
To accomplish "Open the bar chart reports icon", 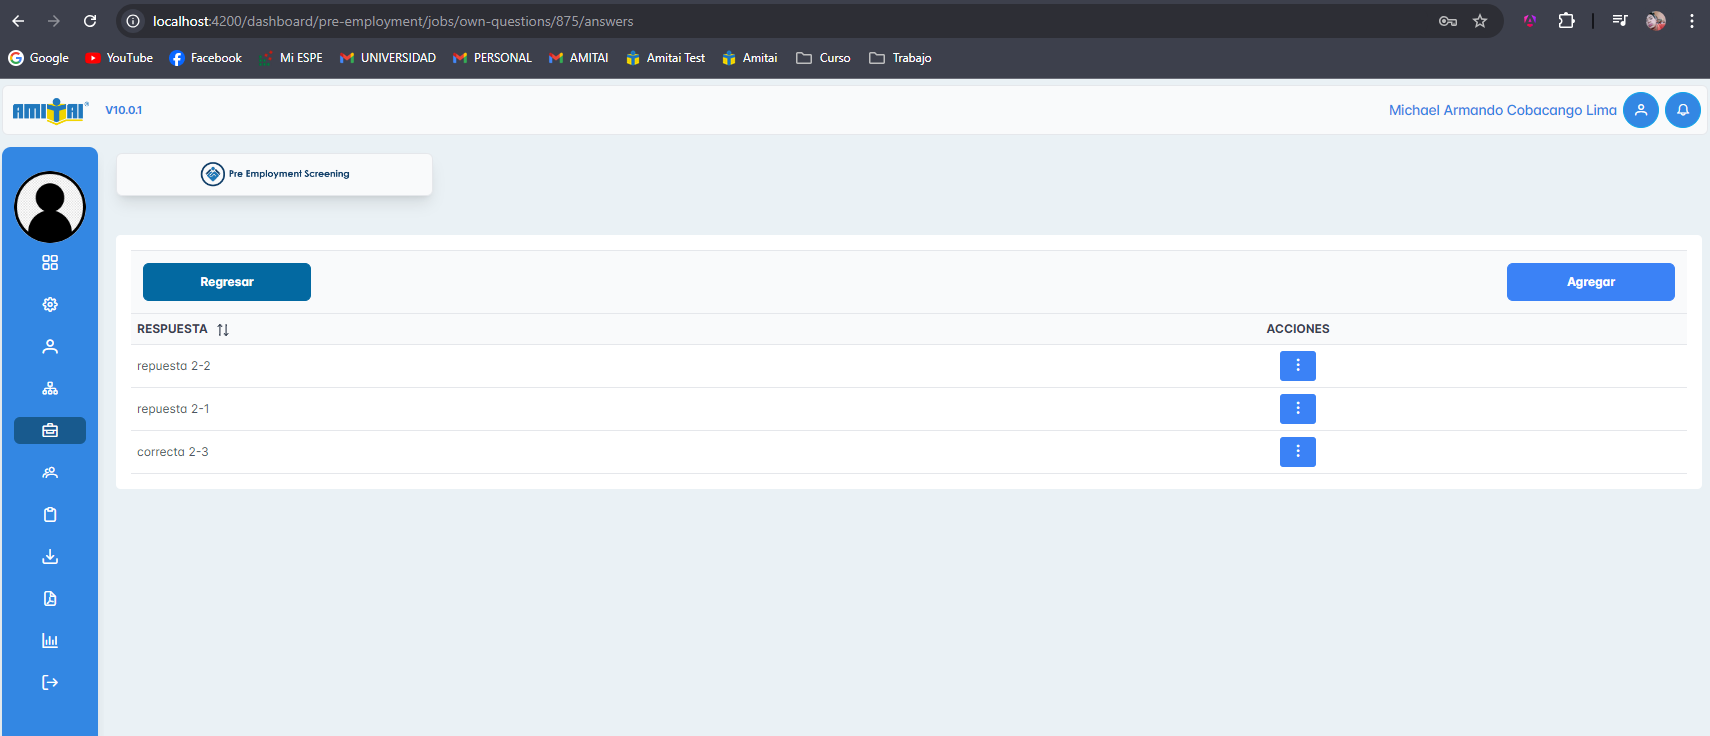I will (x=50, y=641).
